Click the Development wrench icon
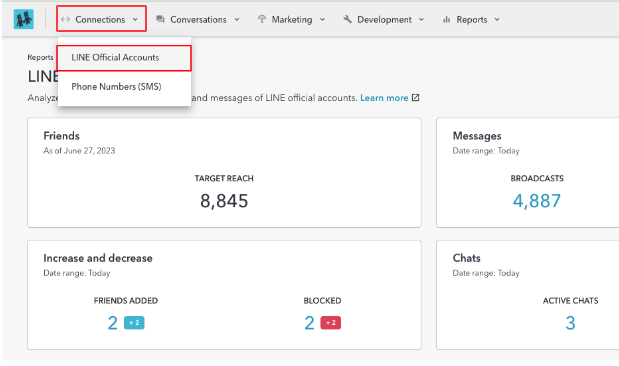Screen dimensions: 619x366 pos(347,19)
